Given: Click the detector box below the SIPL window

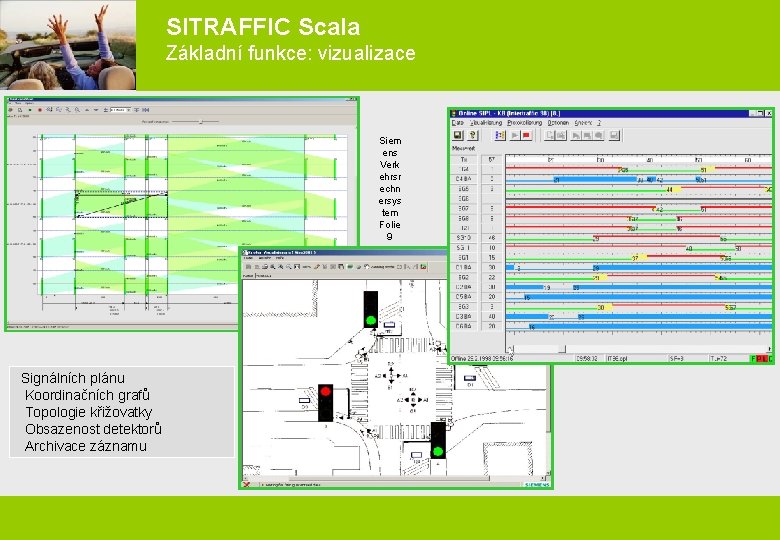Looking at the screenshot, I should [469, 378].
